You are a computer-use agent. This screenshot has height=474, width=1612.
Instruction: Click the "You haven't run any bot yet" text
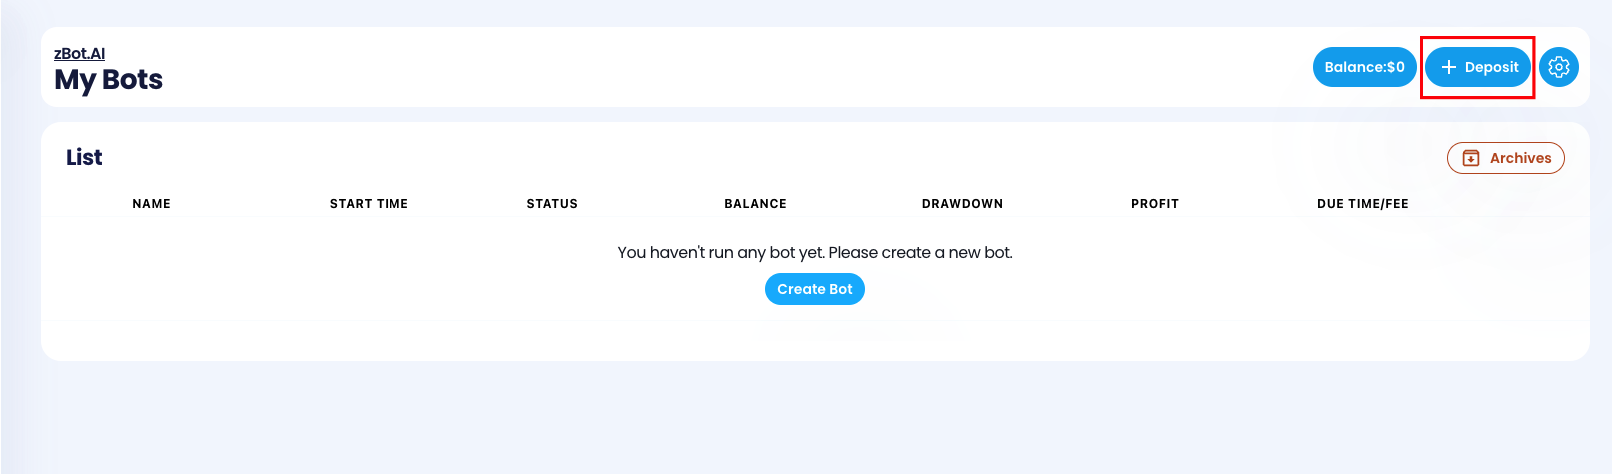tap(720, 252)
